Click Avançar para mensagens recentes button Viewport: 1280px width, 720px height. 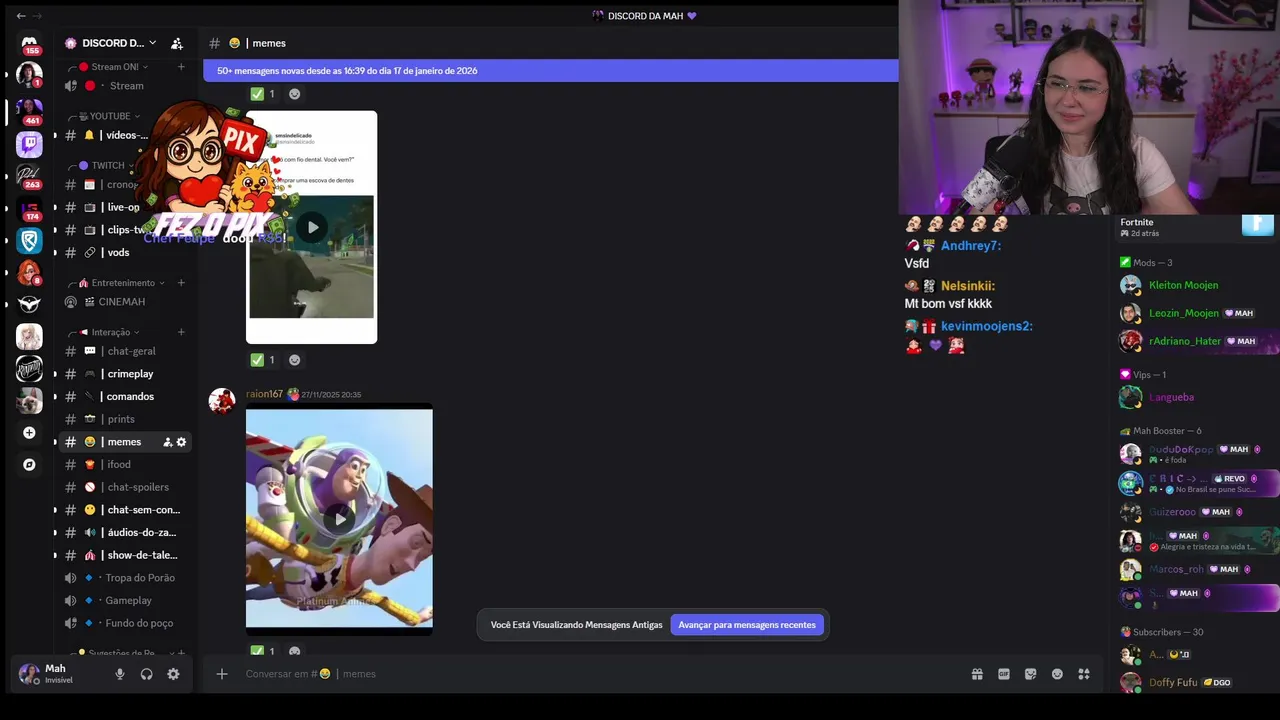coord(747,625)
